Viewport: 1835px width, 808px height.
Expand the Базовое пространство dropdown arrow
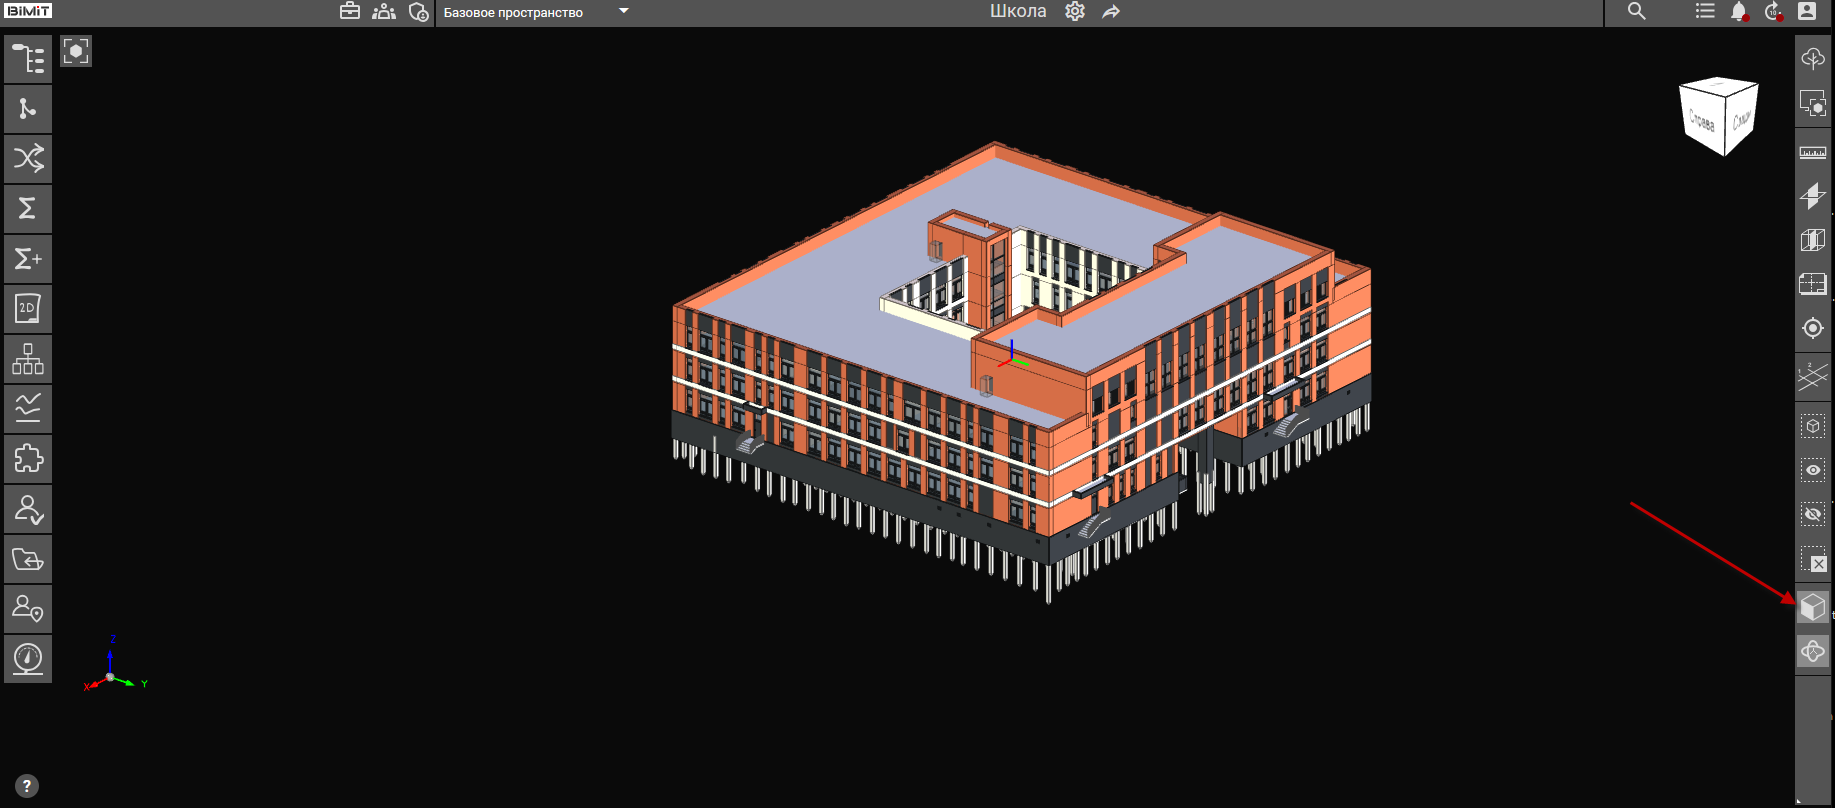point(624,12)
